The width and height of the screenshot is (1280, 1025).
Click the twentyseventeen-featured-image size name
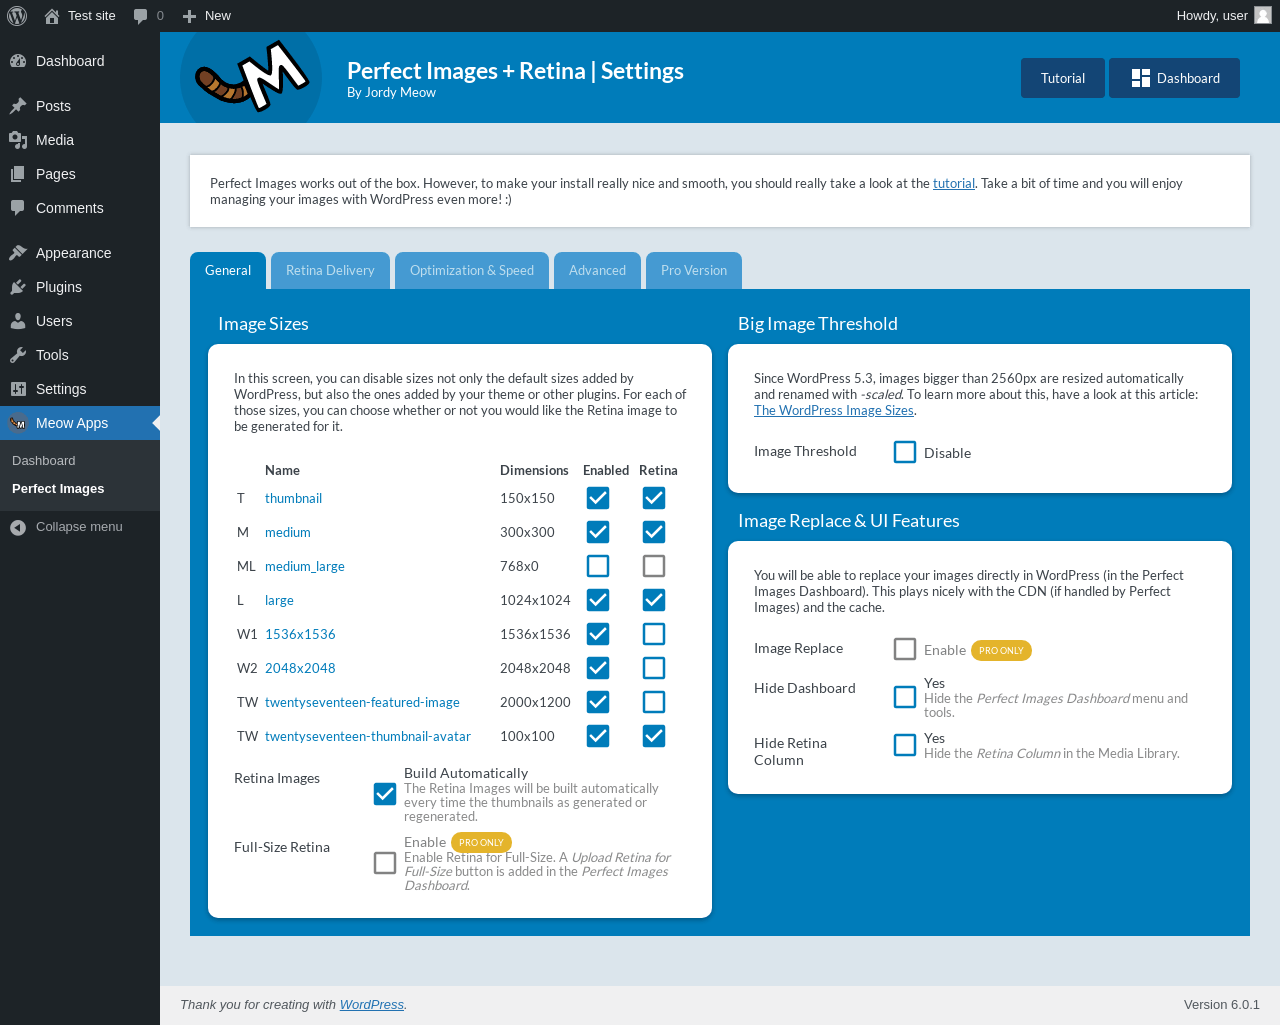362,702
